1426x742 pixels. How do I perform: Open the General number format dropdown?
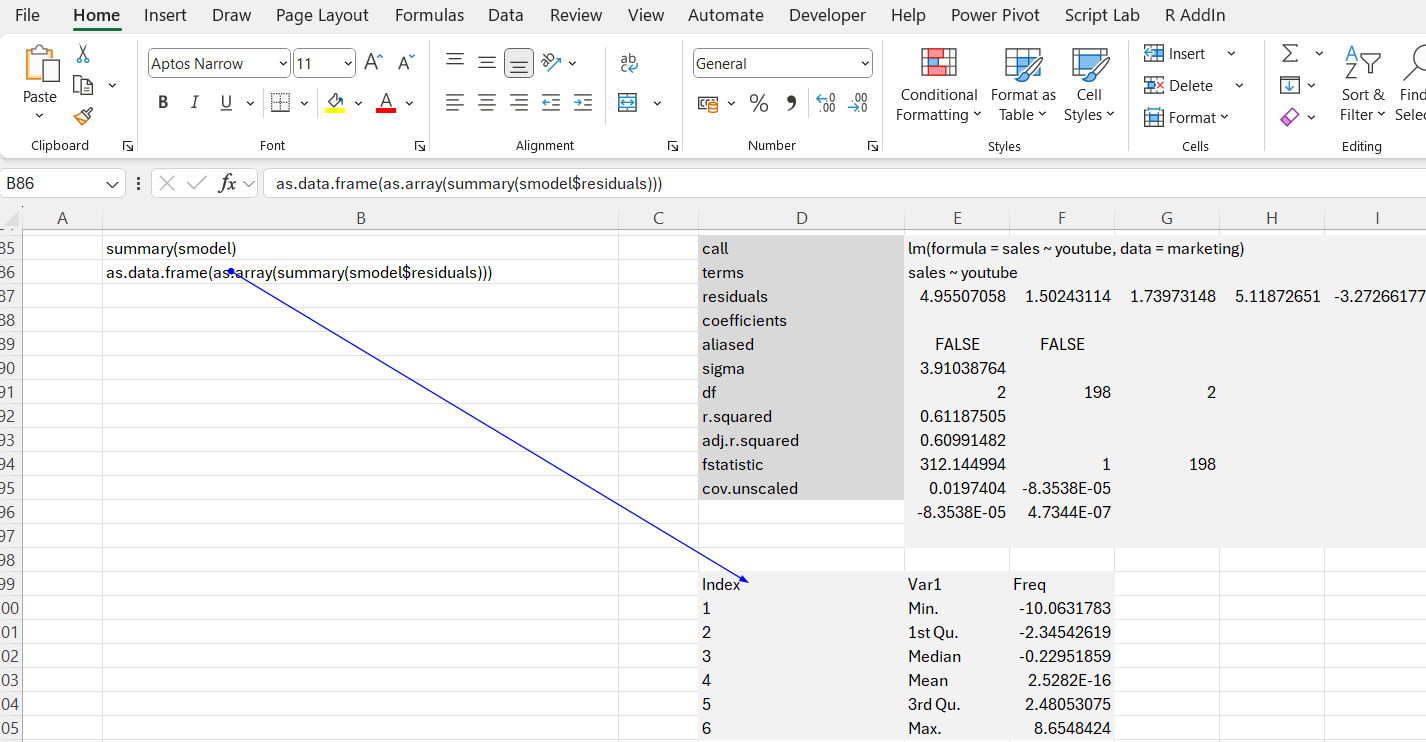pos(865,64)
